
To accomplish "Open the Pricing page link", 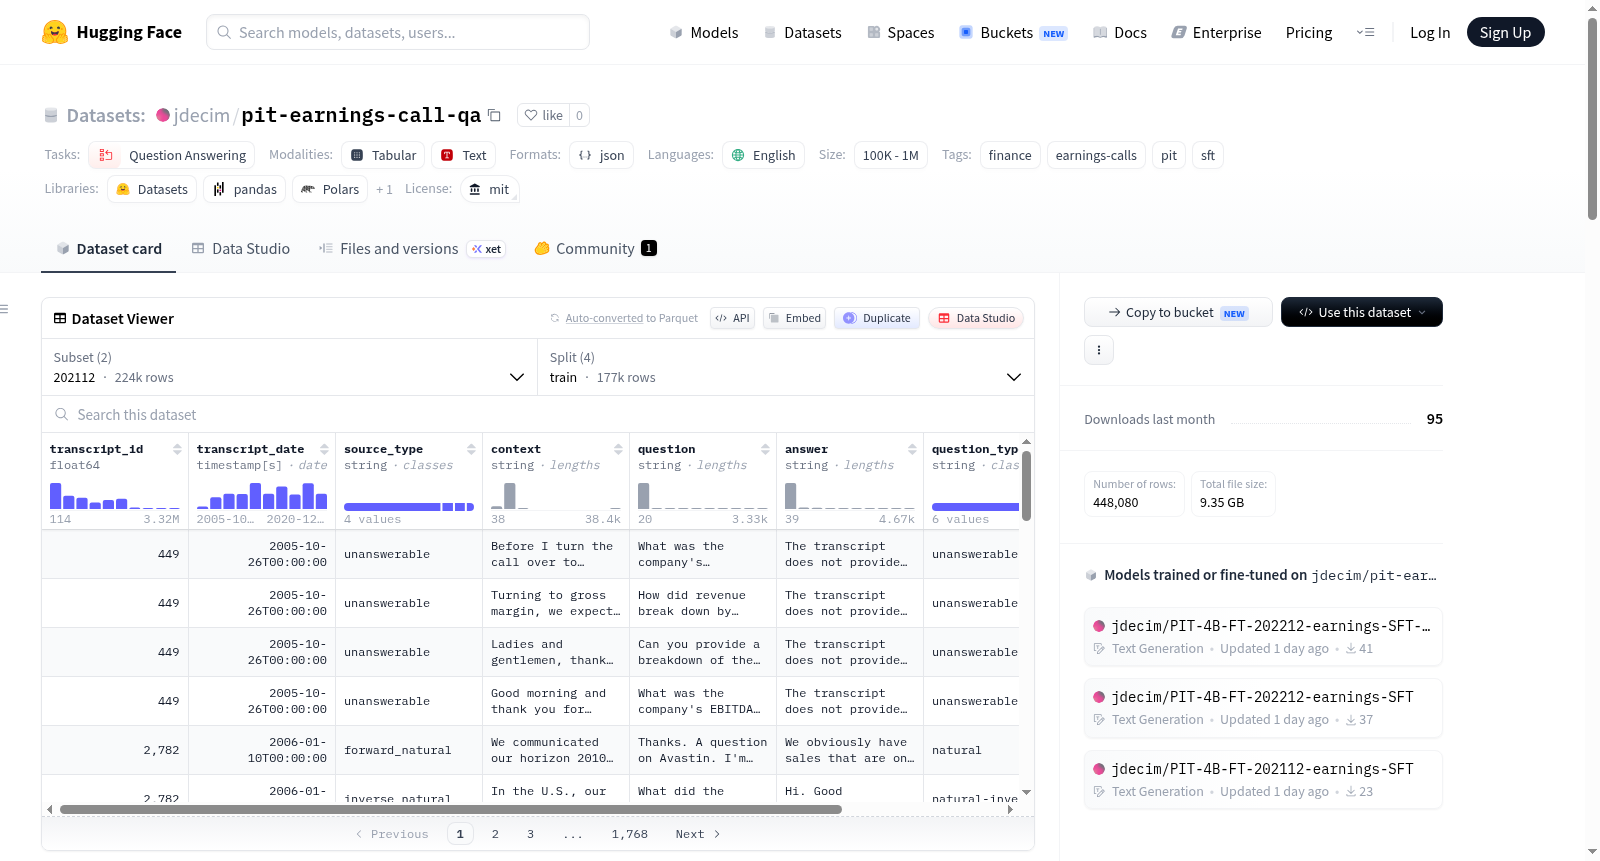I will pos(1309,32).
